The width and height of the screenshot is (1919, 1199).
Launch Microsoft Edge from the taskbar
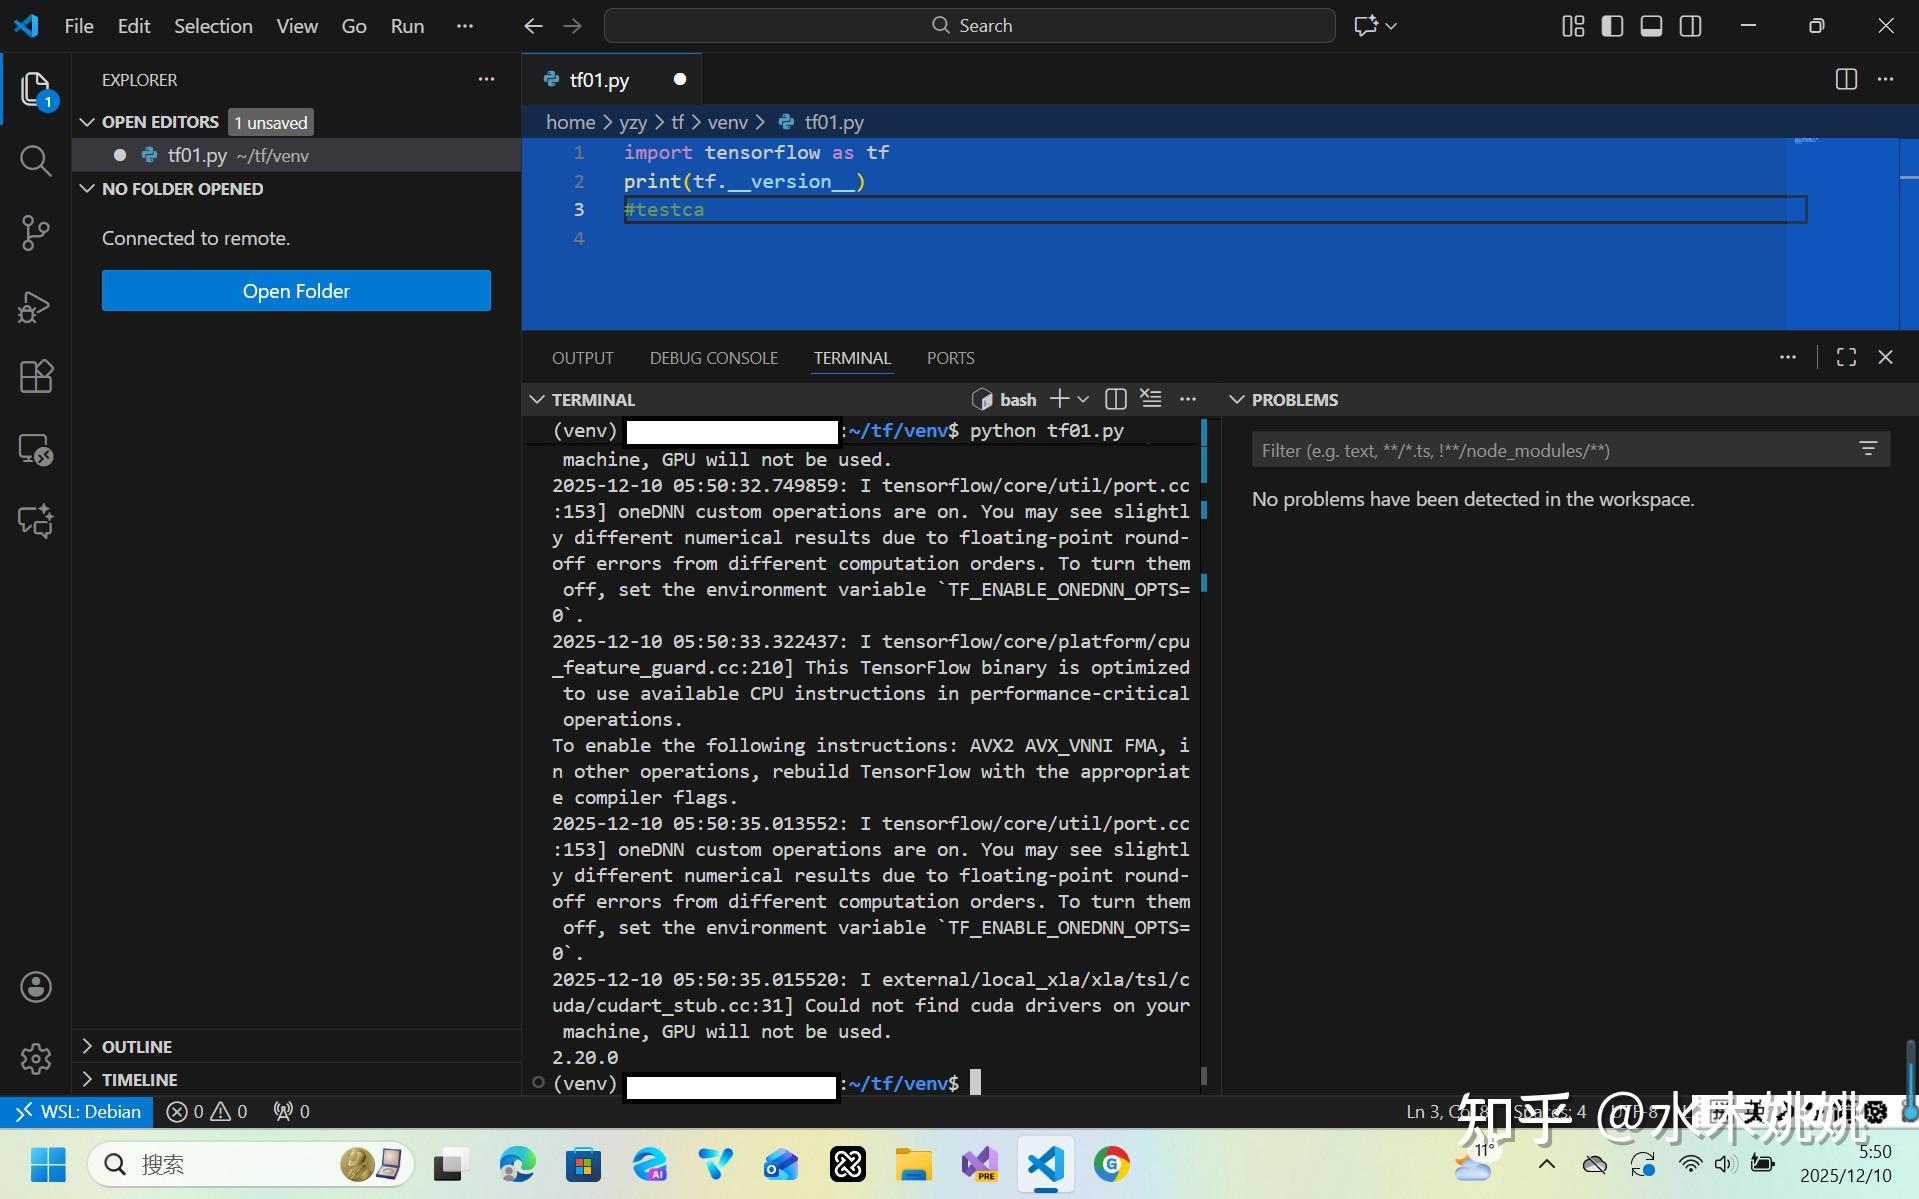515,1164
